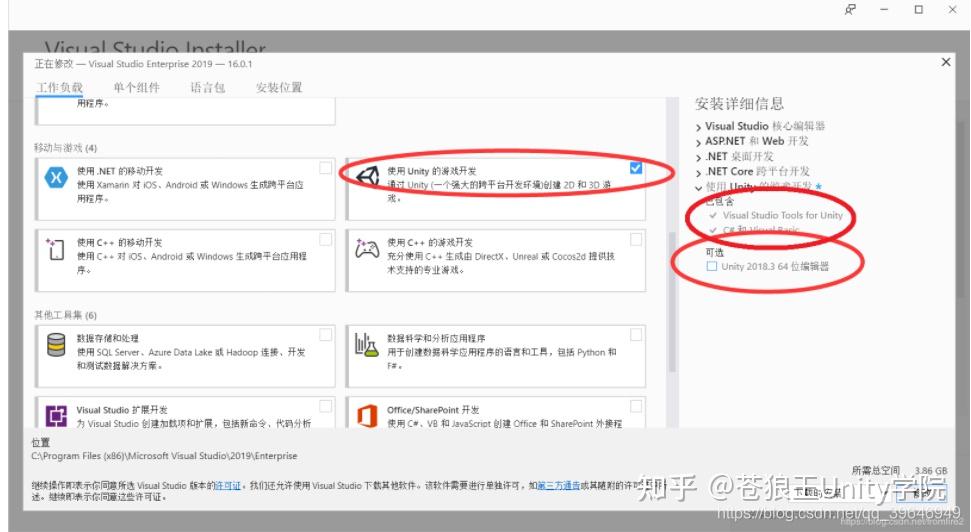The height and width of the screenshot is (532, 971).
Task: Tick the Office/SharePoint 开发 checkbox
Action: click(x=635, y=406)
